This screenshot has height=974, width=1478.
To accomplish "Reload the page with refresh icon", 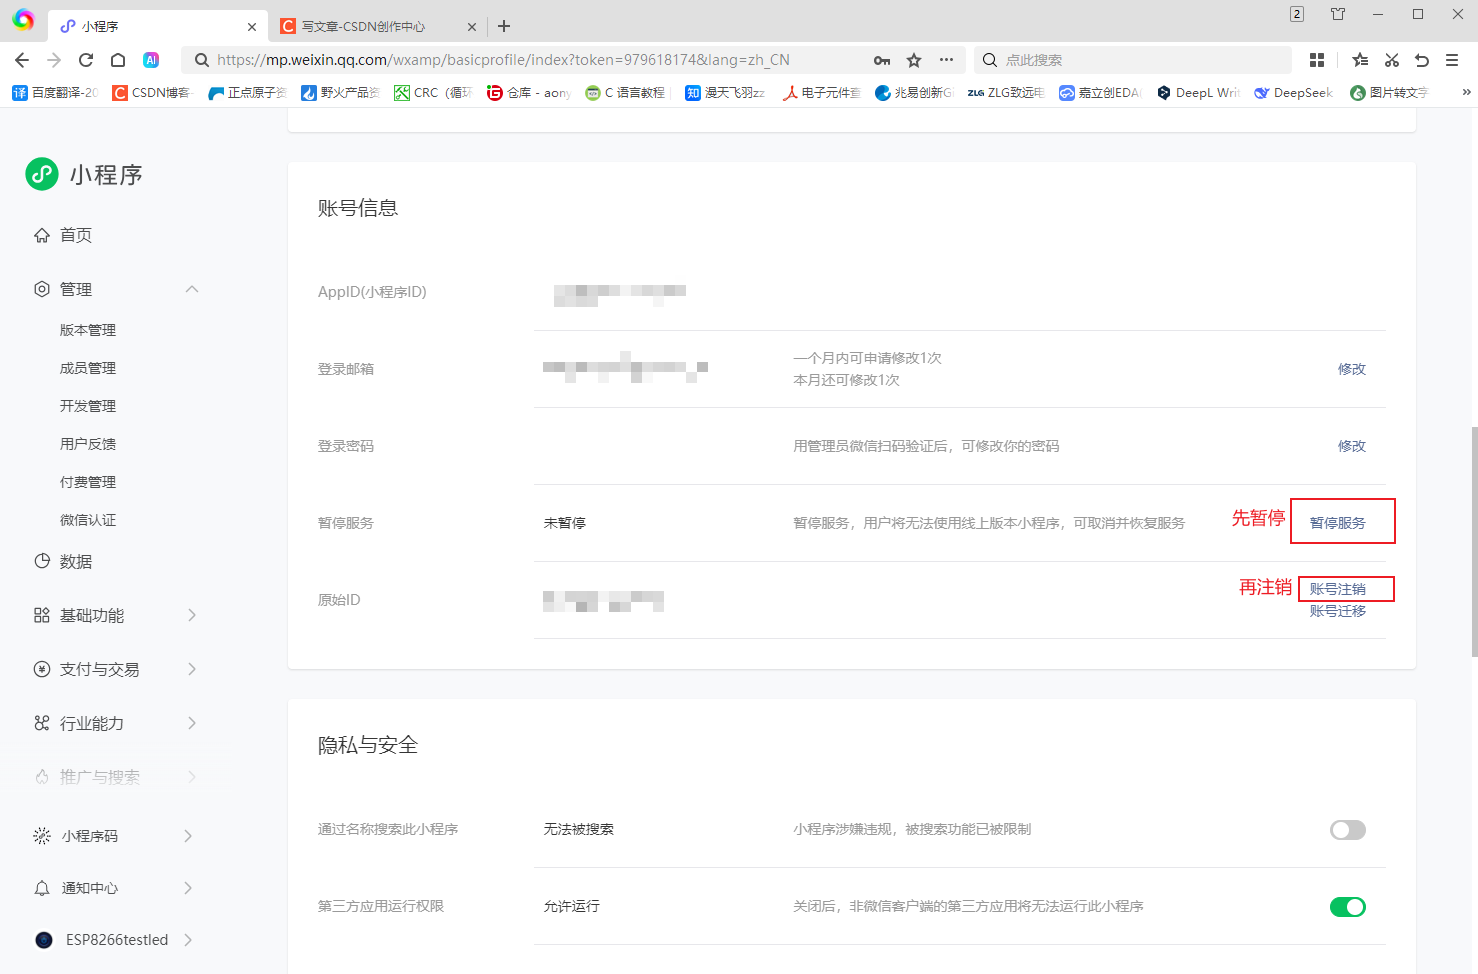I will (86, 60).
